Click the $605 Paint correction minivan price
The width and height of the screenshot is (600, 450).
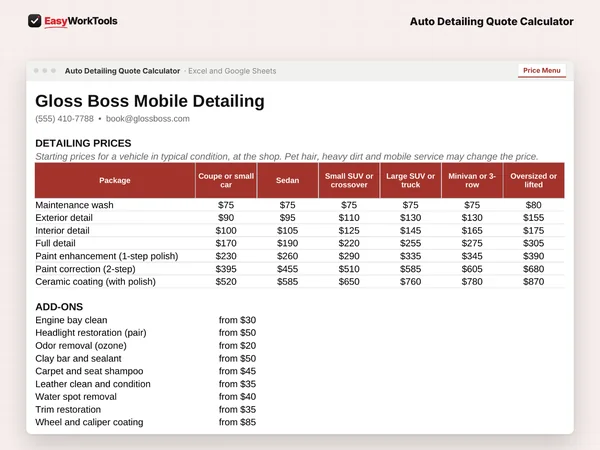(472, 269)
